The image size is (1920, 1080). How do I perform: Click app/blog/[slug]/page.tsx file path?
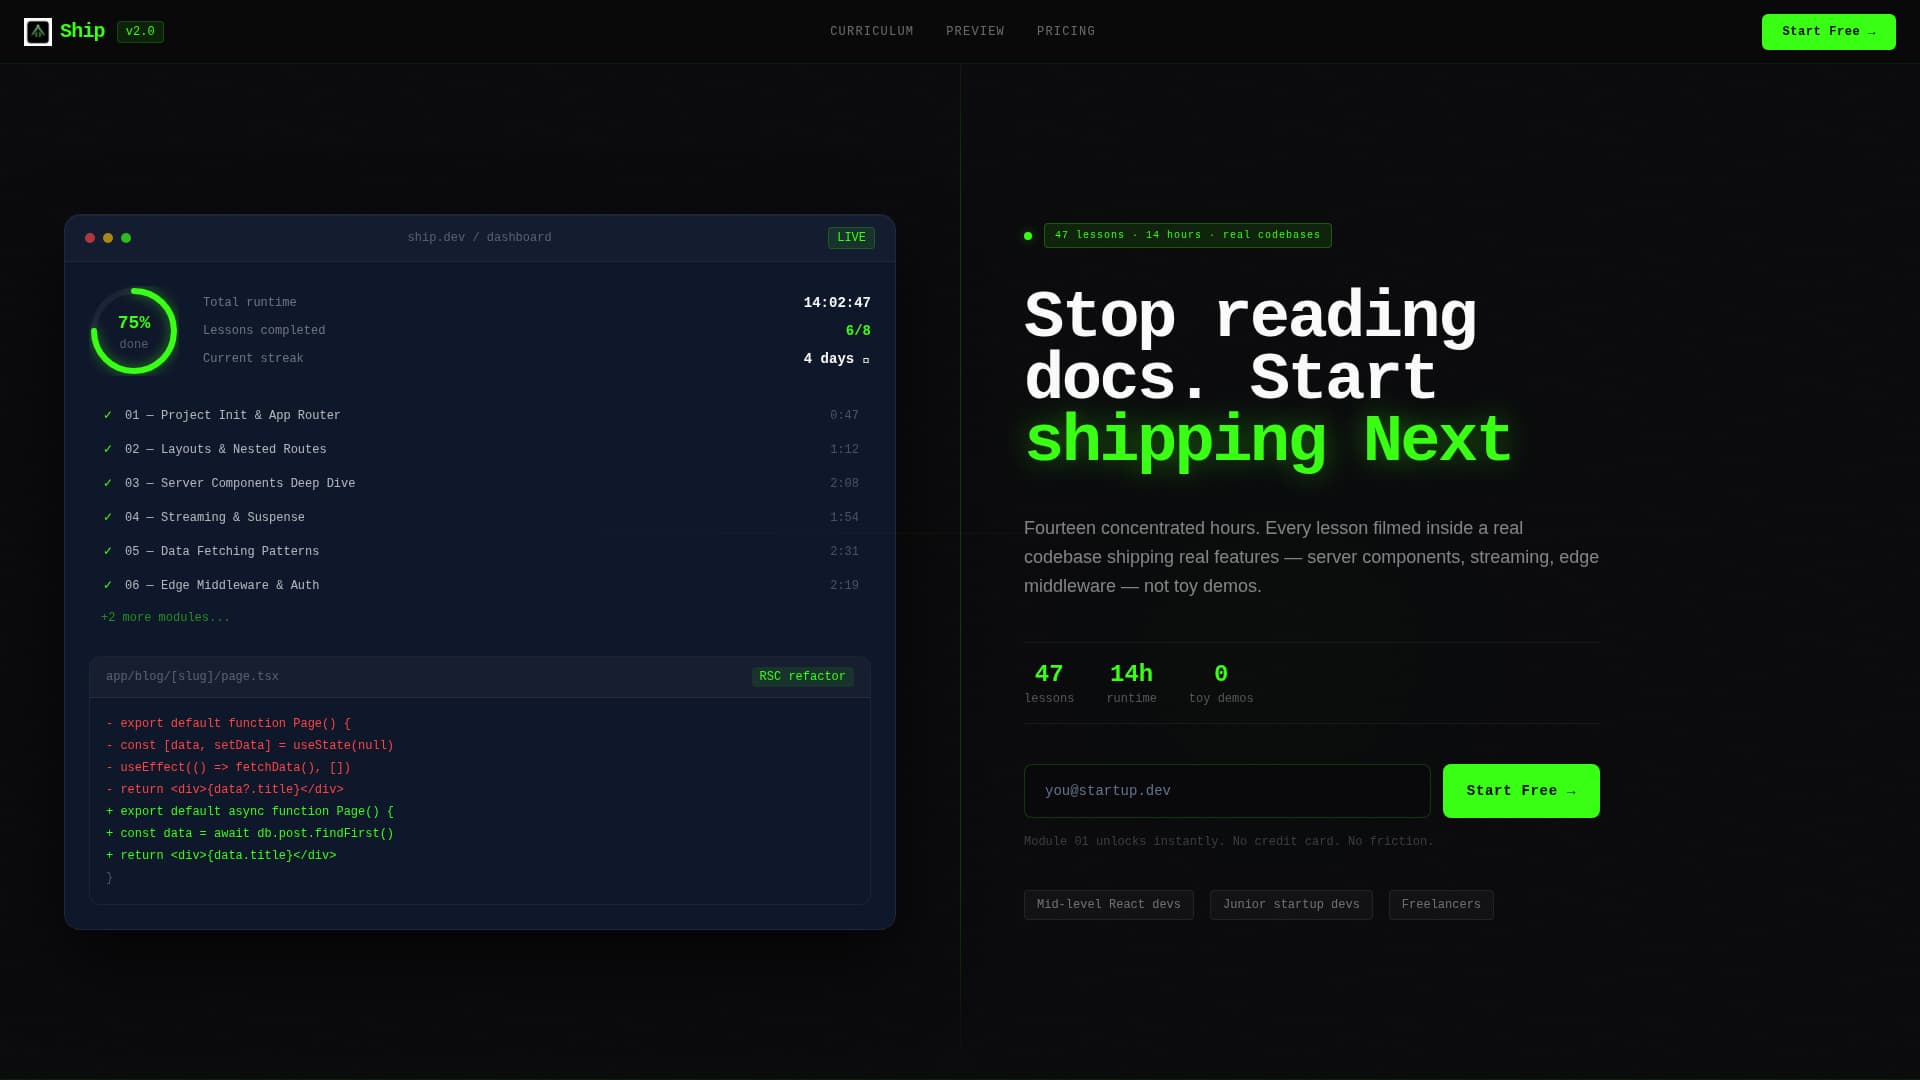(x=192, y=677)
